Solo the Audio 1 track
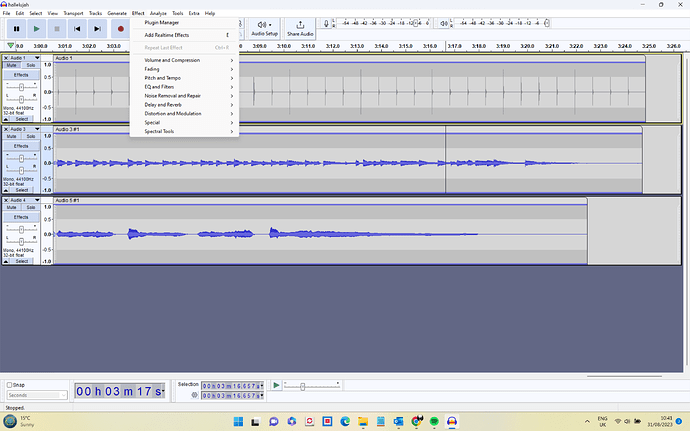 point(30,65)
